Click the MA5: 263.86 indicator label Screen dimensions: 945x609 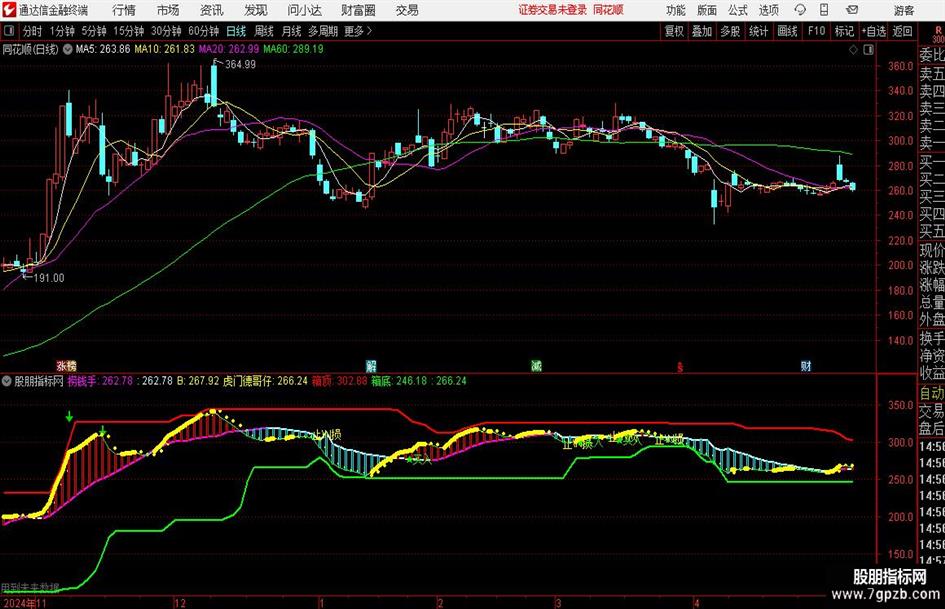(x=103, y=49)
